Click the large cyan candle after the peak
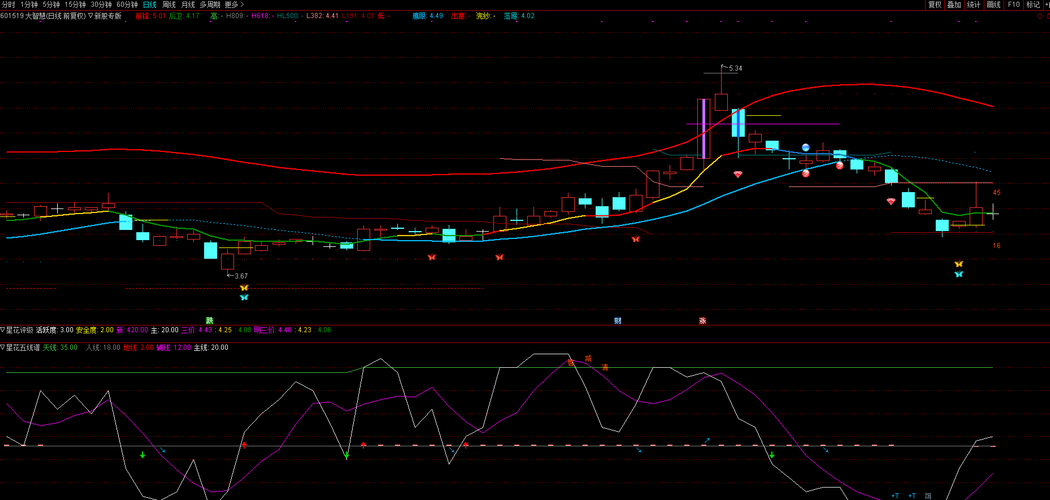The image size is (1050, 500). tap(739, 123)
